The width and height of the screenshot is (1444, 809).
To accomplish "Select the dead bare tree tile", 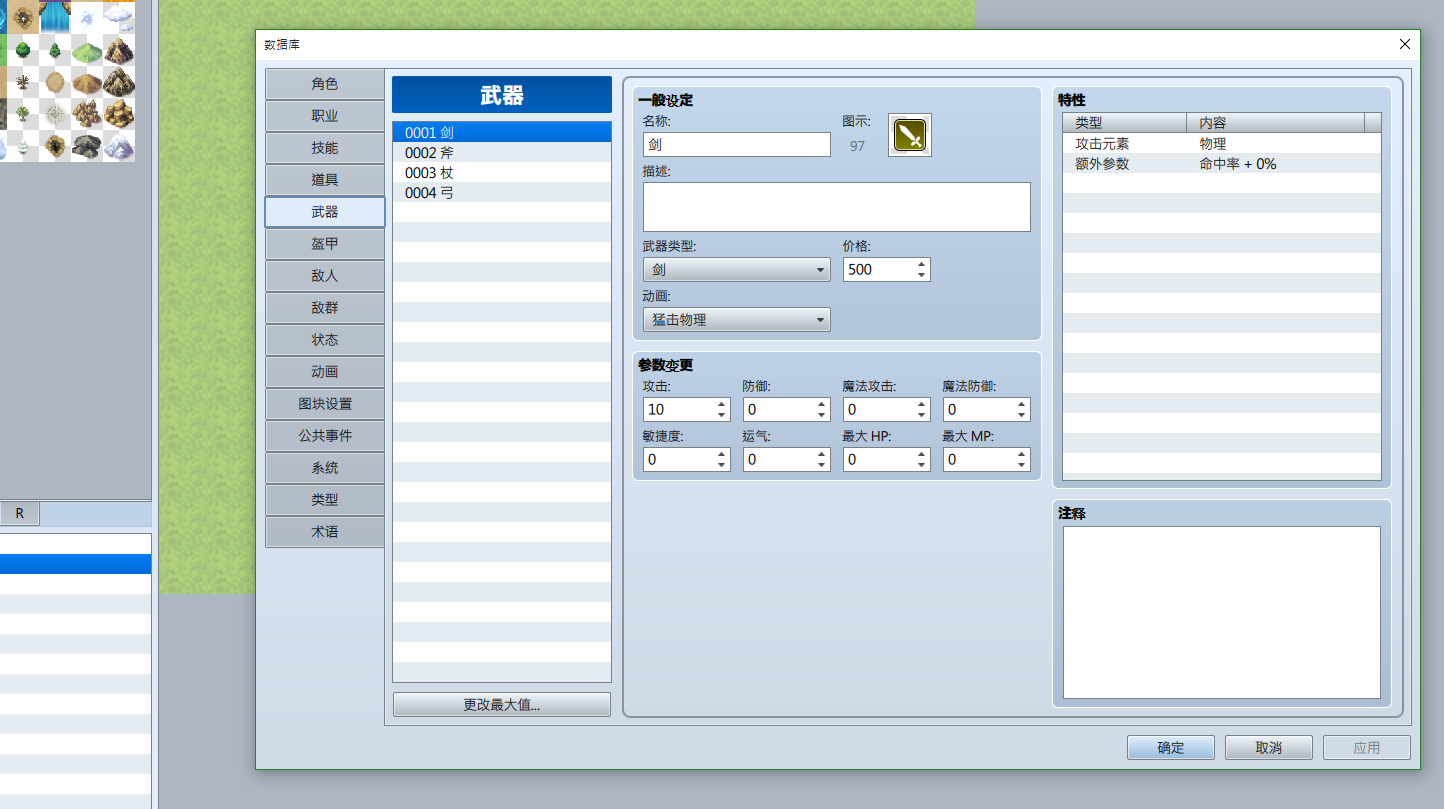I will coord(21,81).
